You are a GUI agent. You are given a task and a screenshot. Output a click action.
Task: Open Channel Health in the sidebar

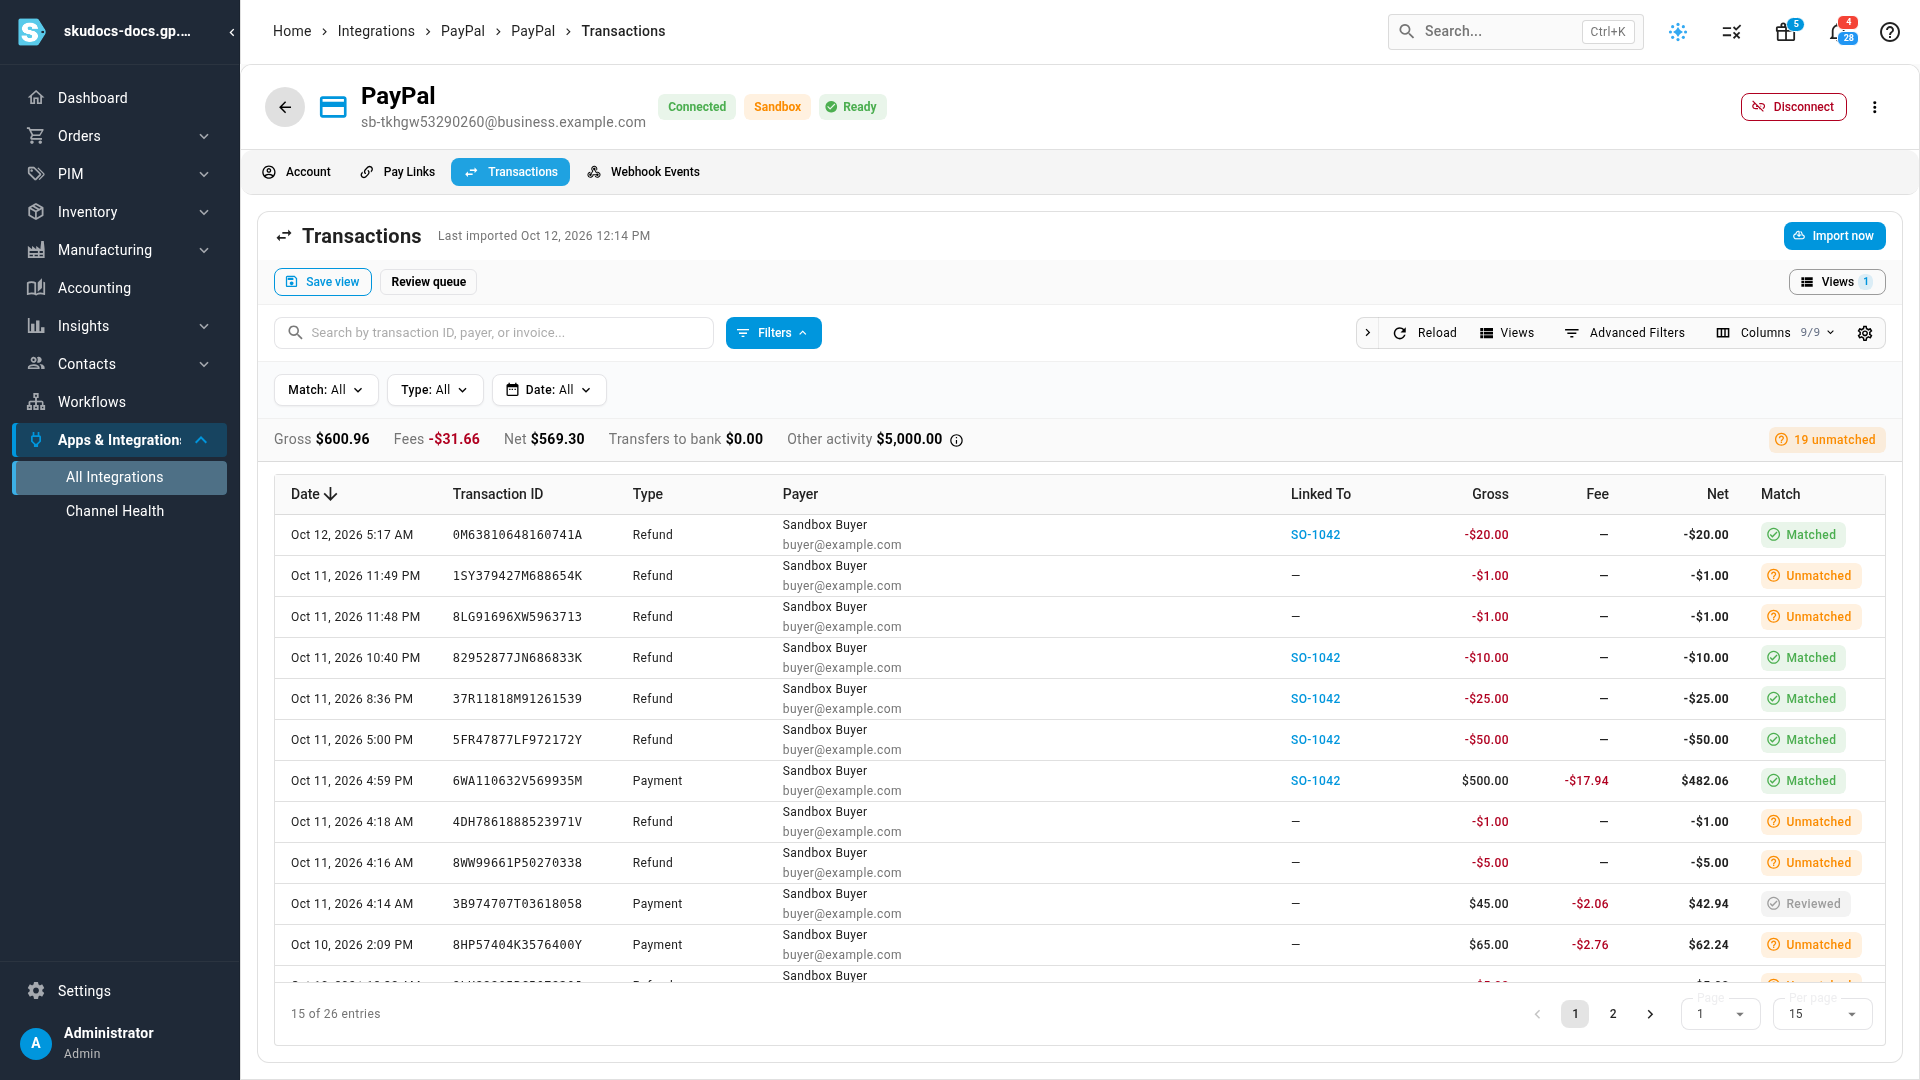point(120,511)
